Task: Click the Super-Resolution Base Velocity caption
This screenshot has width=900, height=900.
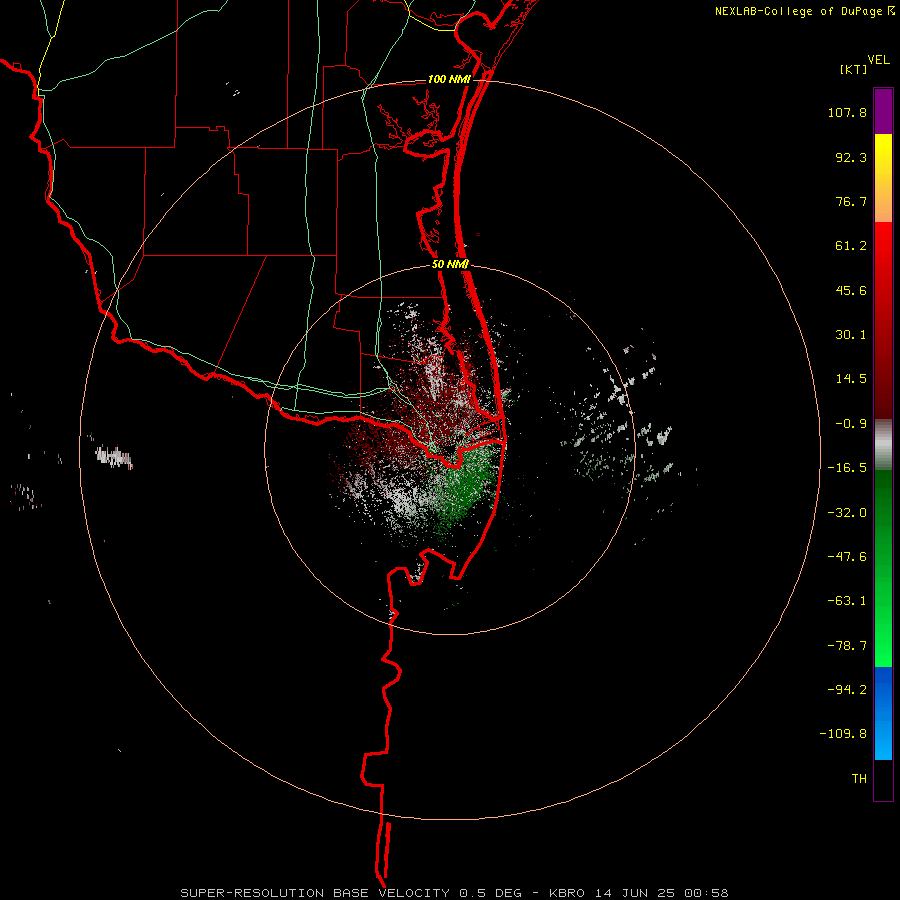Action: [x=454, y=893]
